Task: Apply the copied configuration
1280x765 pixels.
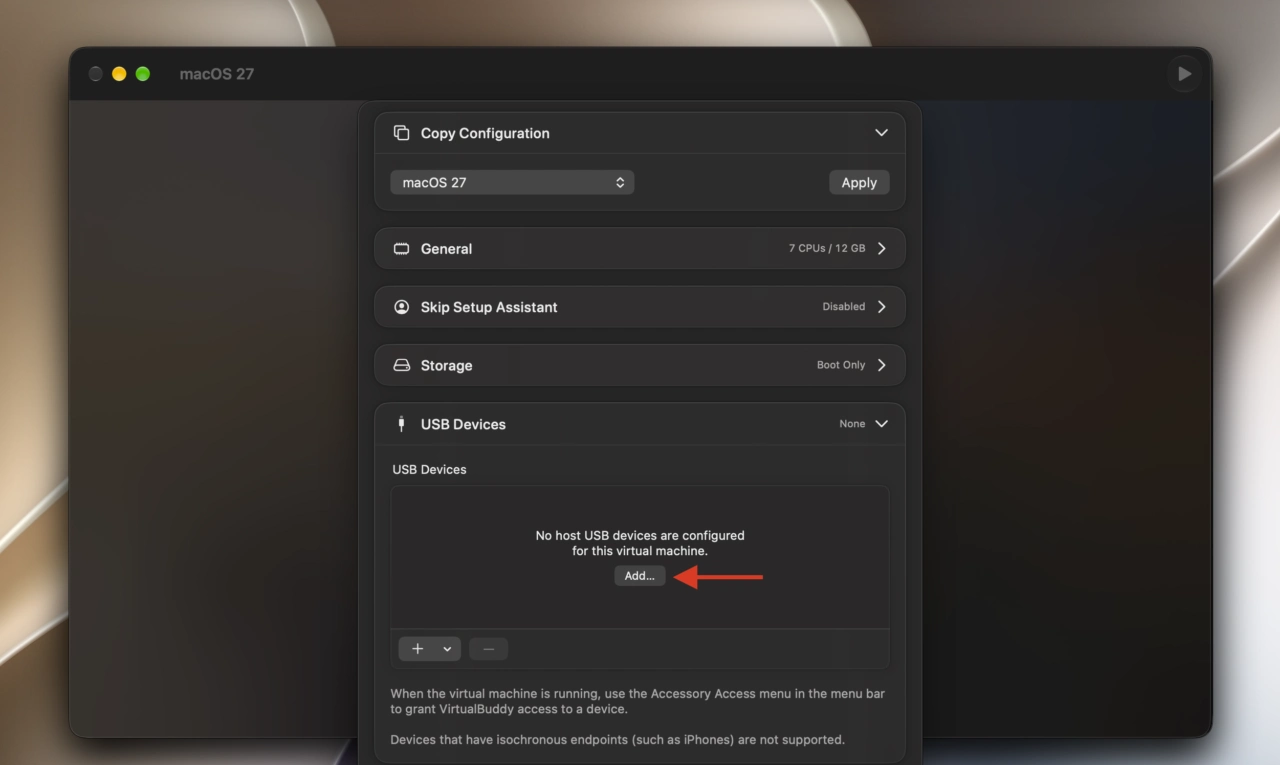Action: point(859,182)
